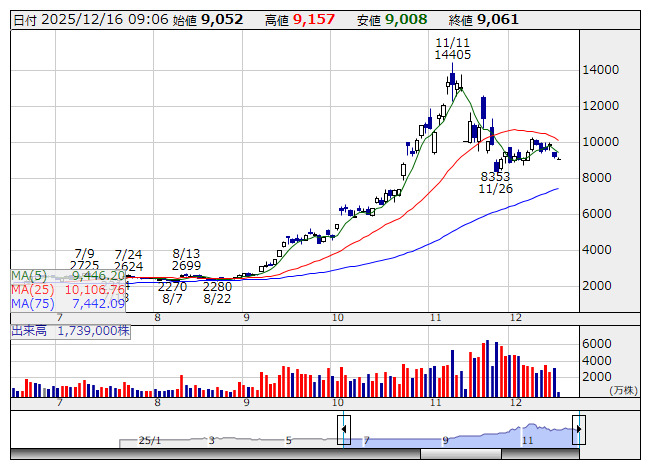Click the 7/24 2624 high label

(128, 261)
